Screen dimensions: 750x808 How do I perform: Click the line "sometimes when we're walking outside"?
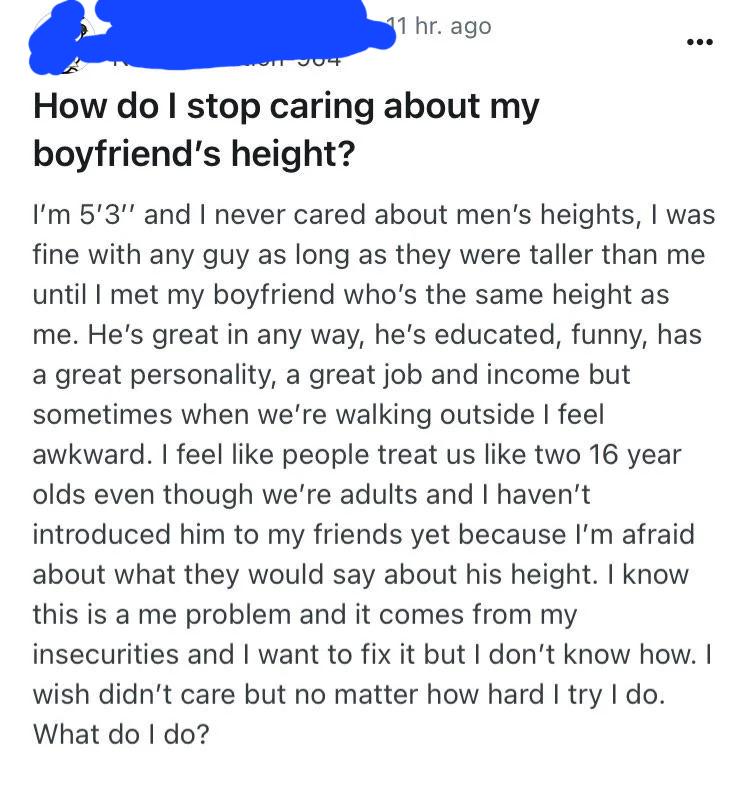click(x=319, y=415)
